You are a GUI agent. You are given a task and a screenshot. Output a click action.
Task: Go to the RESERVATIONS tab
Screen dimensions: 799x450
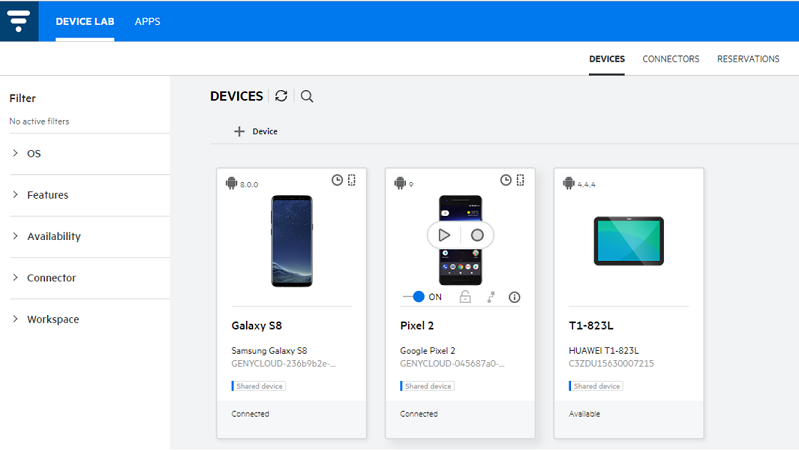click(748, 59)
